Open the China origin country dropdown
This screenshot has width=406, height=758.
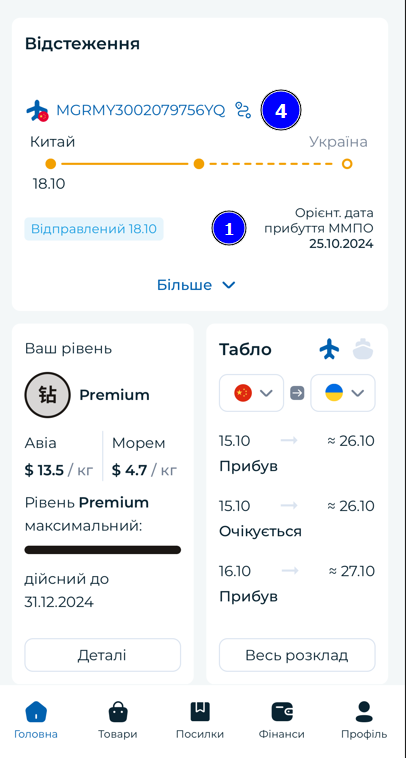pyautogui.click(x=251, y=393)
